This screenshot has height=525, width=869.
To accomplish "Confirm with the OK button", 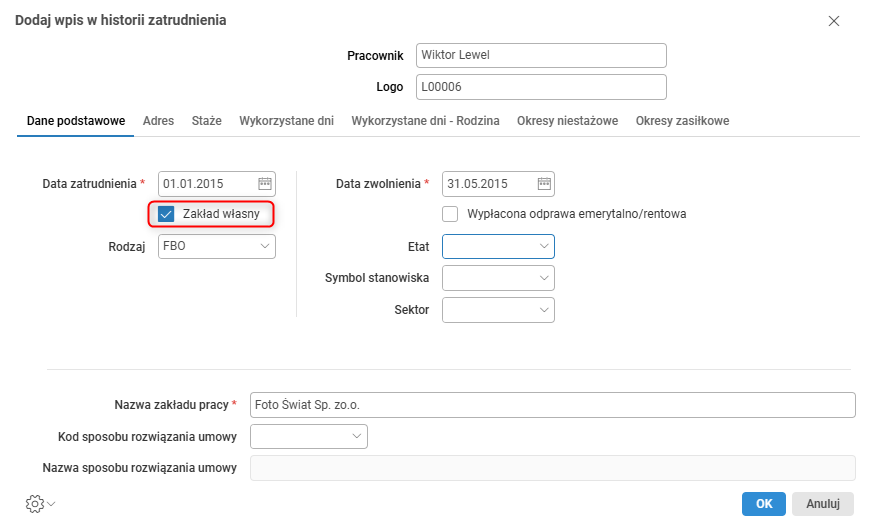I will pos(763,504).
